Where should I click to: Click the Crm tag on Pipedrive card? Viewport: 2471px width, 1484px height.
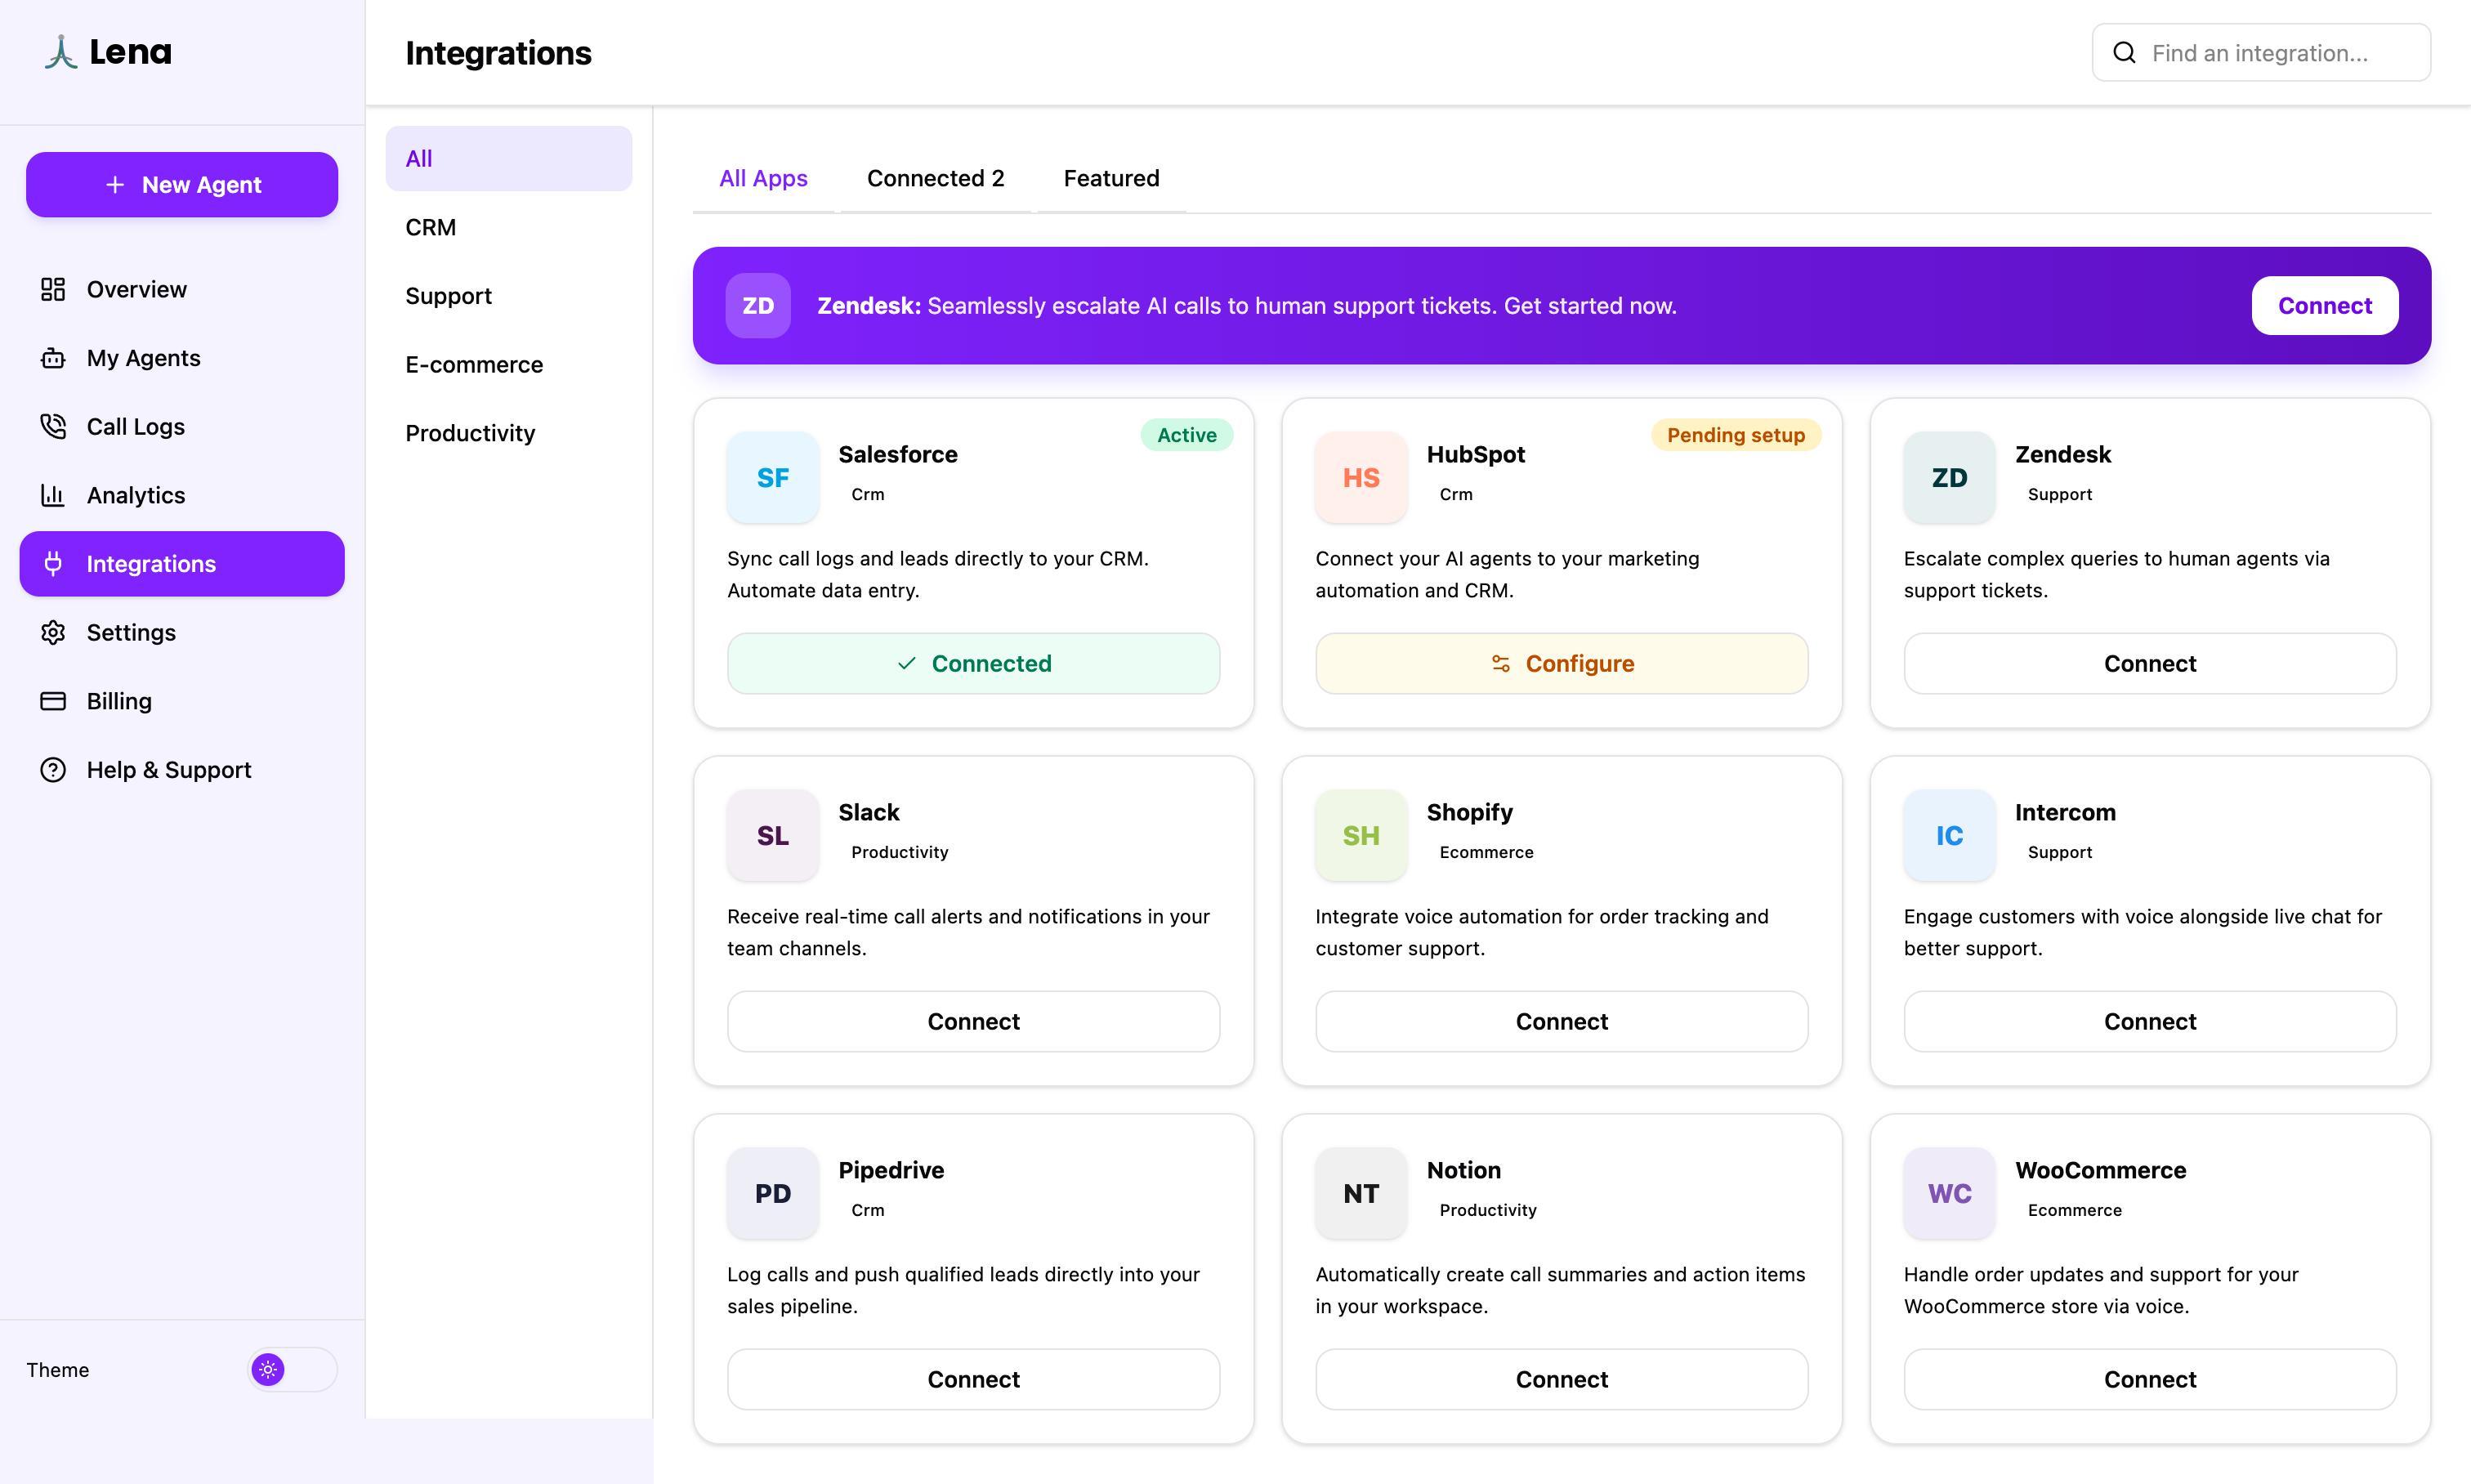pyautogui.click(x=867, y=1210)
